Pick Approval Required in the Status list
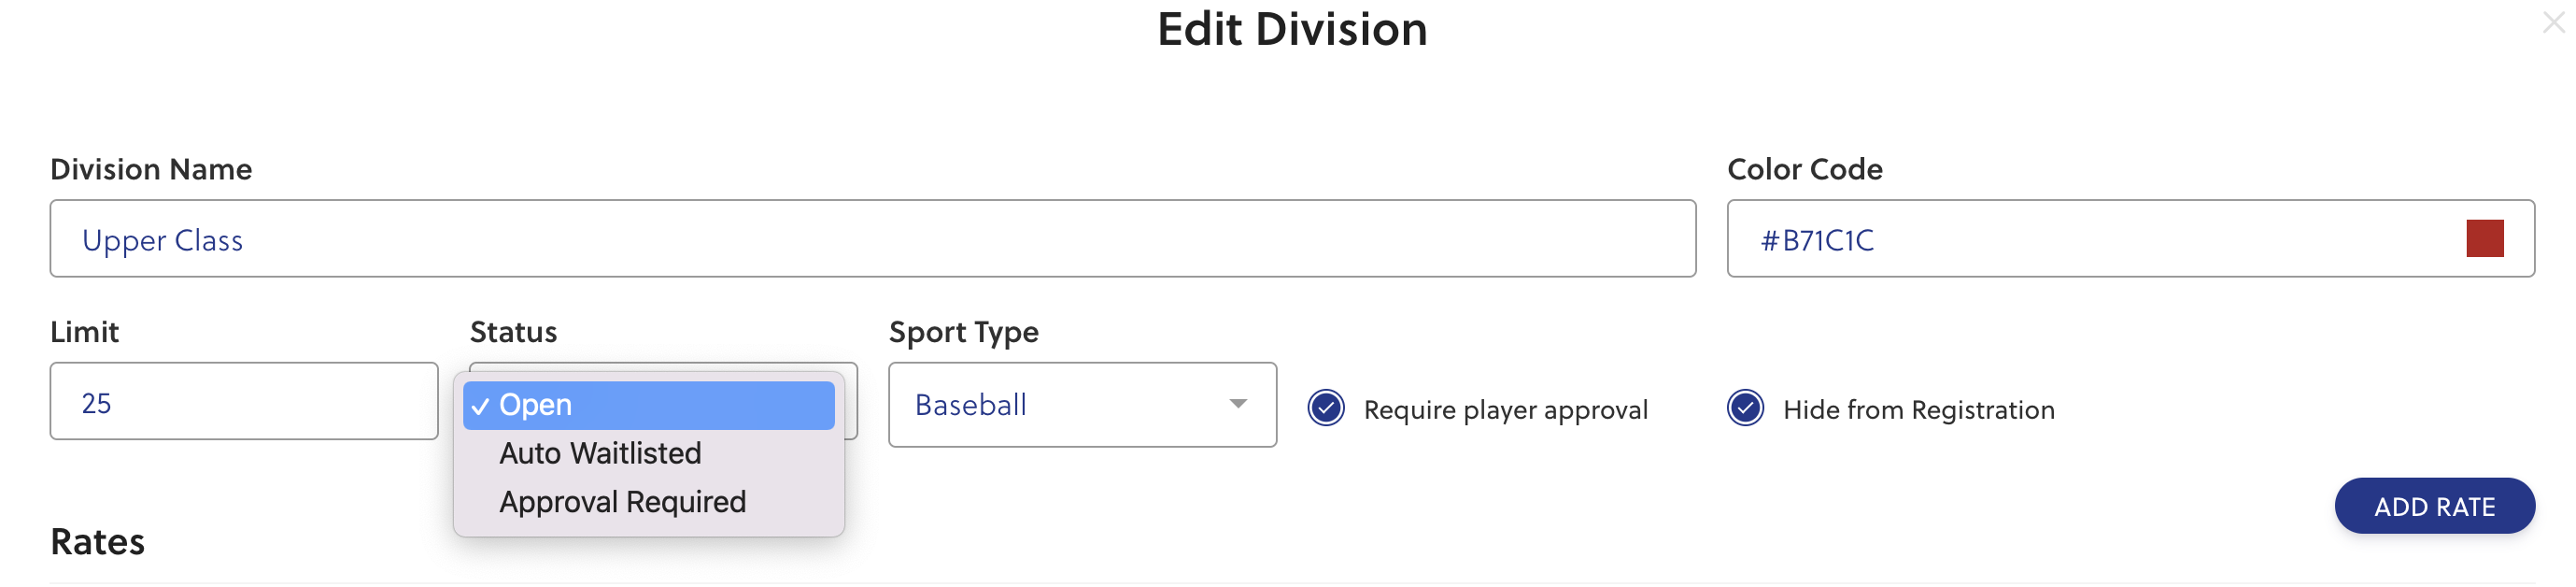This screenshot has height=587, width=2576. tap(622, 502)
